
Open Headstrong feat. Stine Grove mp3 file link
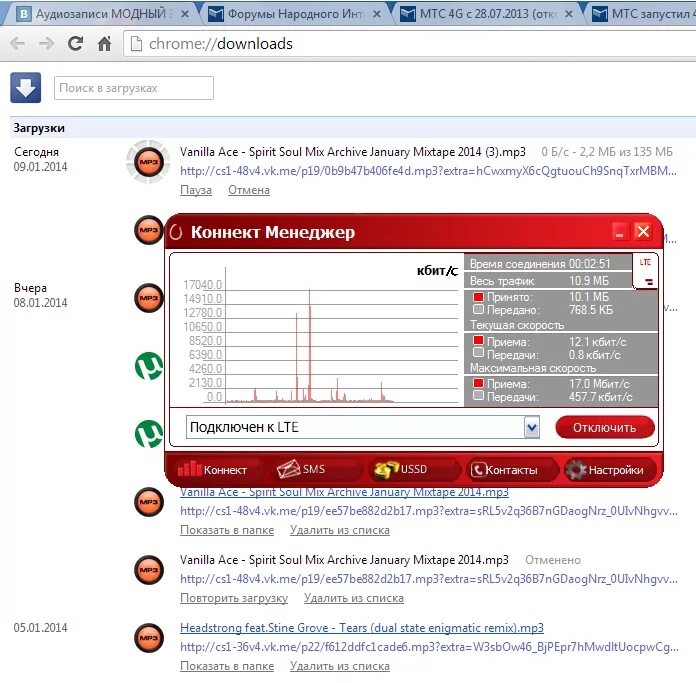tap(362, 628)
